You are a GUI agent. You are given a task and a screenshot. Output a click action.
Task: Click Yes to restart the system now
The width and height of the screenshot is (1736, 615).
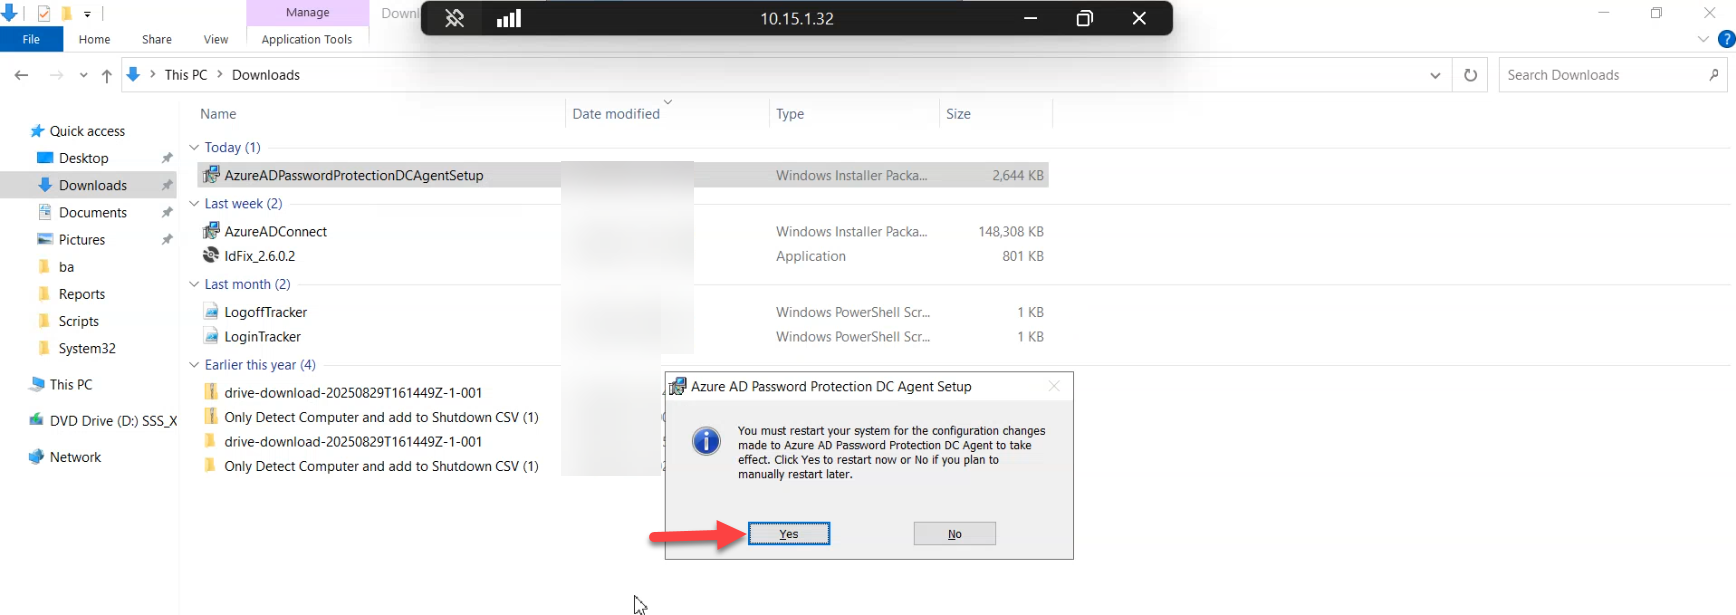pos(789,534)
